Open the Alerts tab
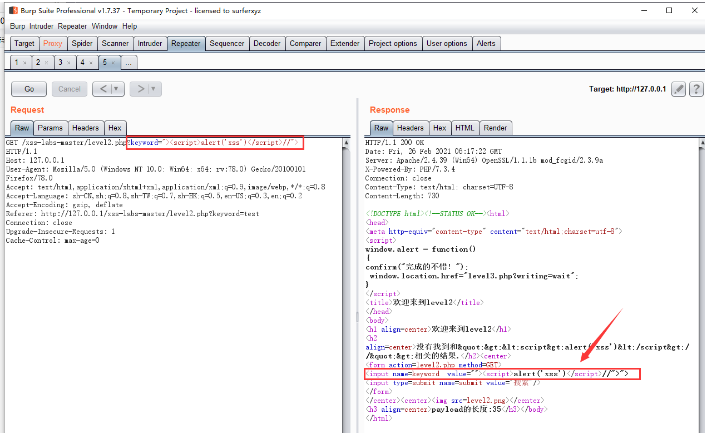This screenshot has width=705, height=433. pyautogui.click(x=486, y=43)
